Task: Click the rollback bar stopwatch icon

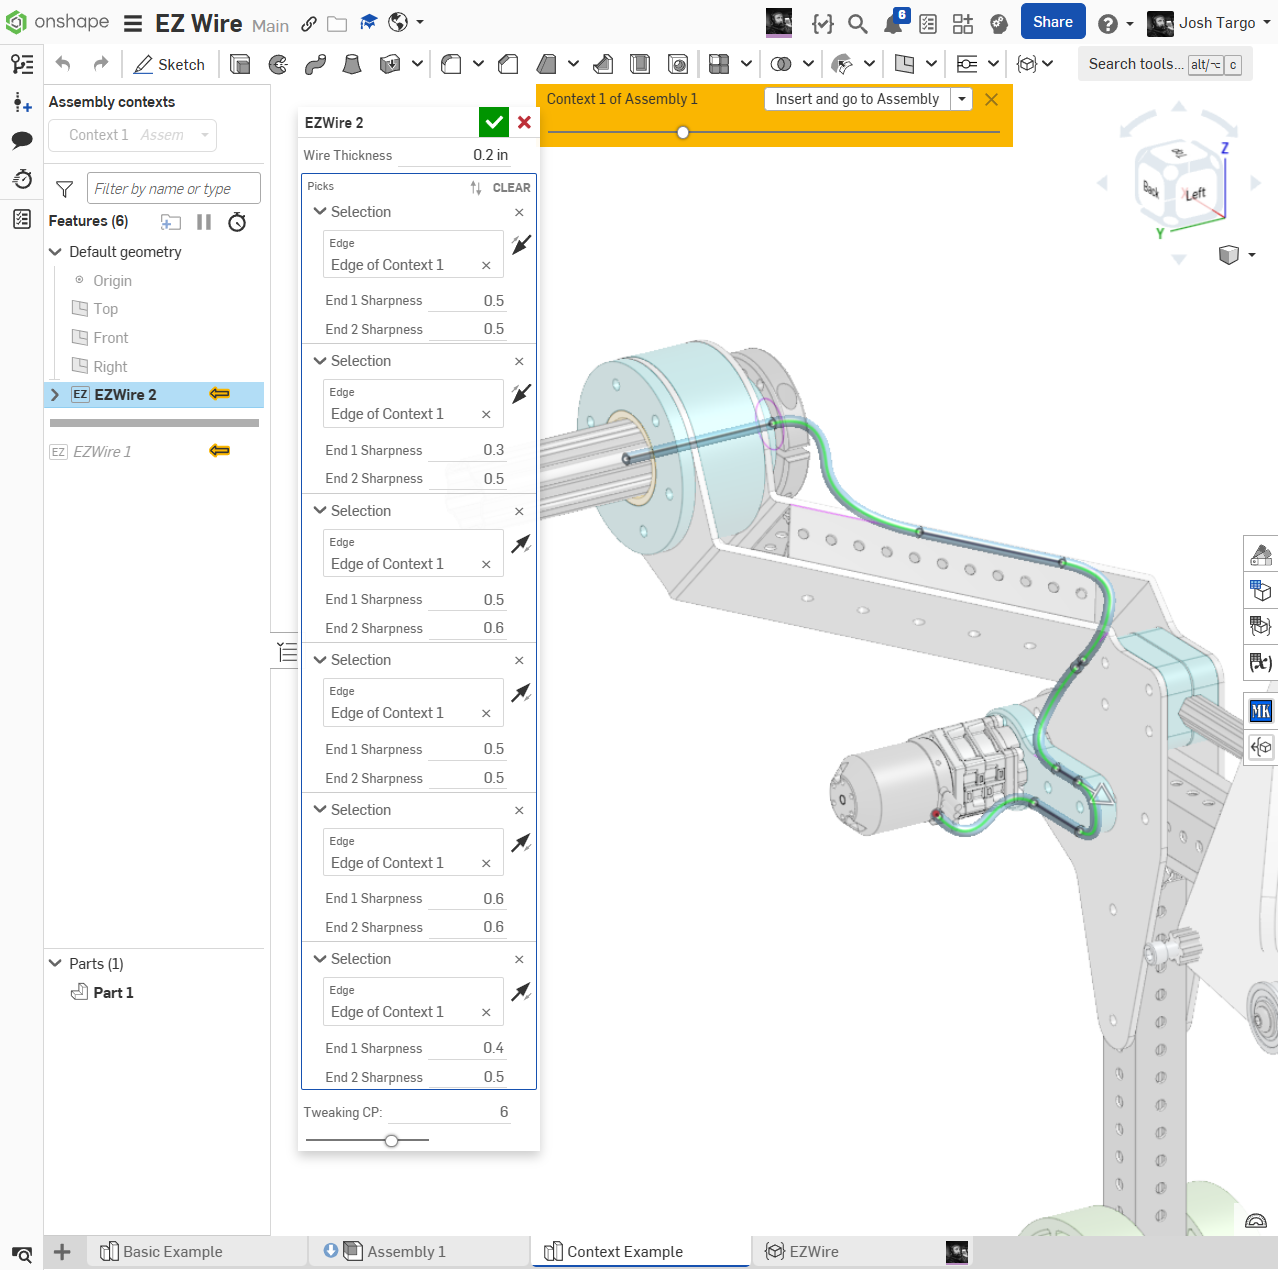Action: click(x=237, y=222)
